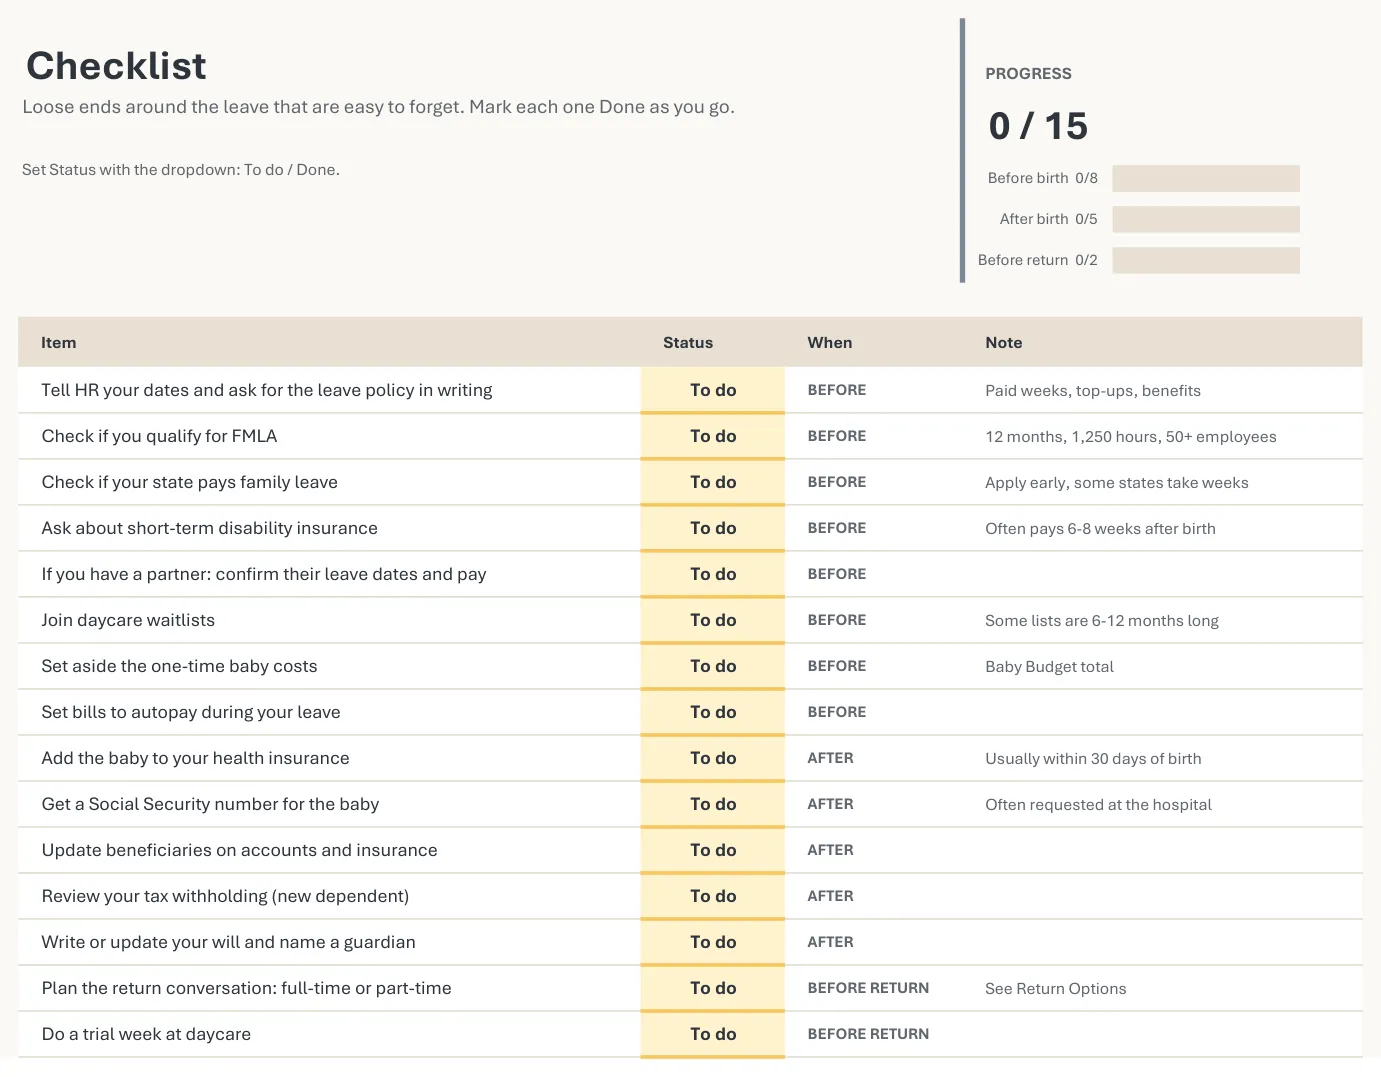Select item 'Get a Social Security number for the baby'
The width and height of the screenshot is (1381, 1077).
click(x=210, y=804)
